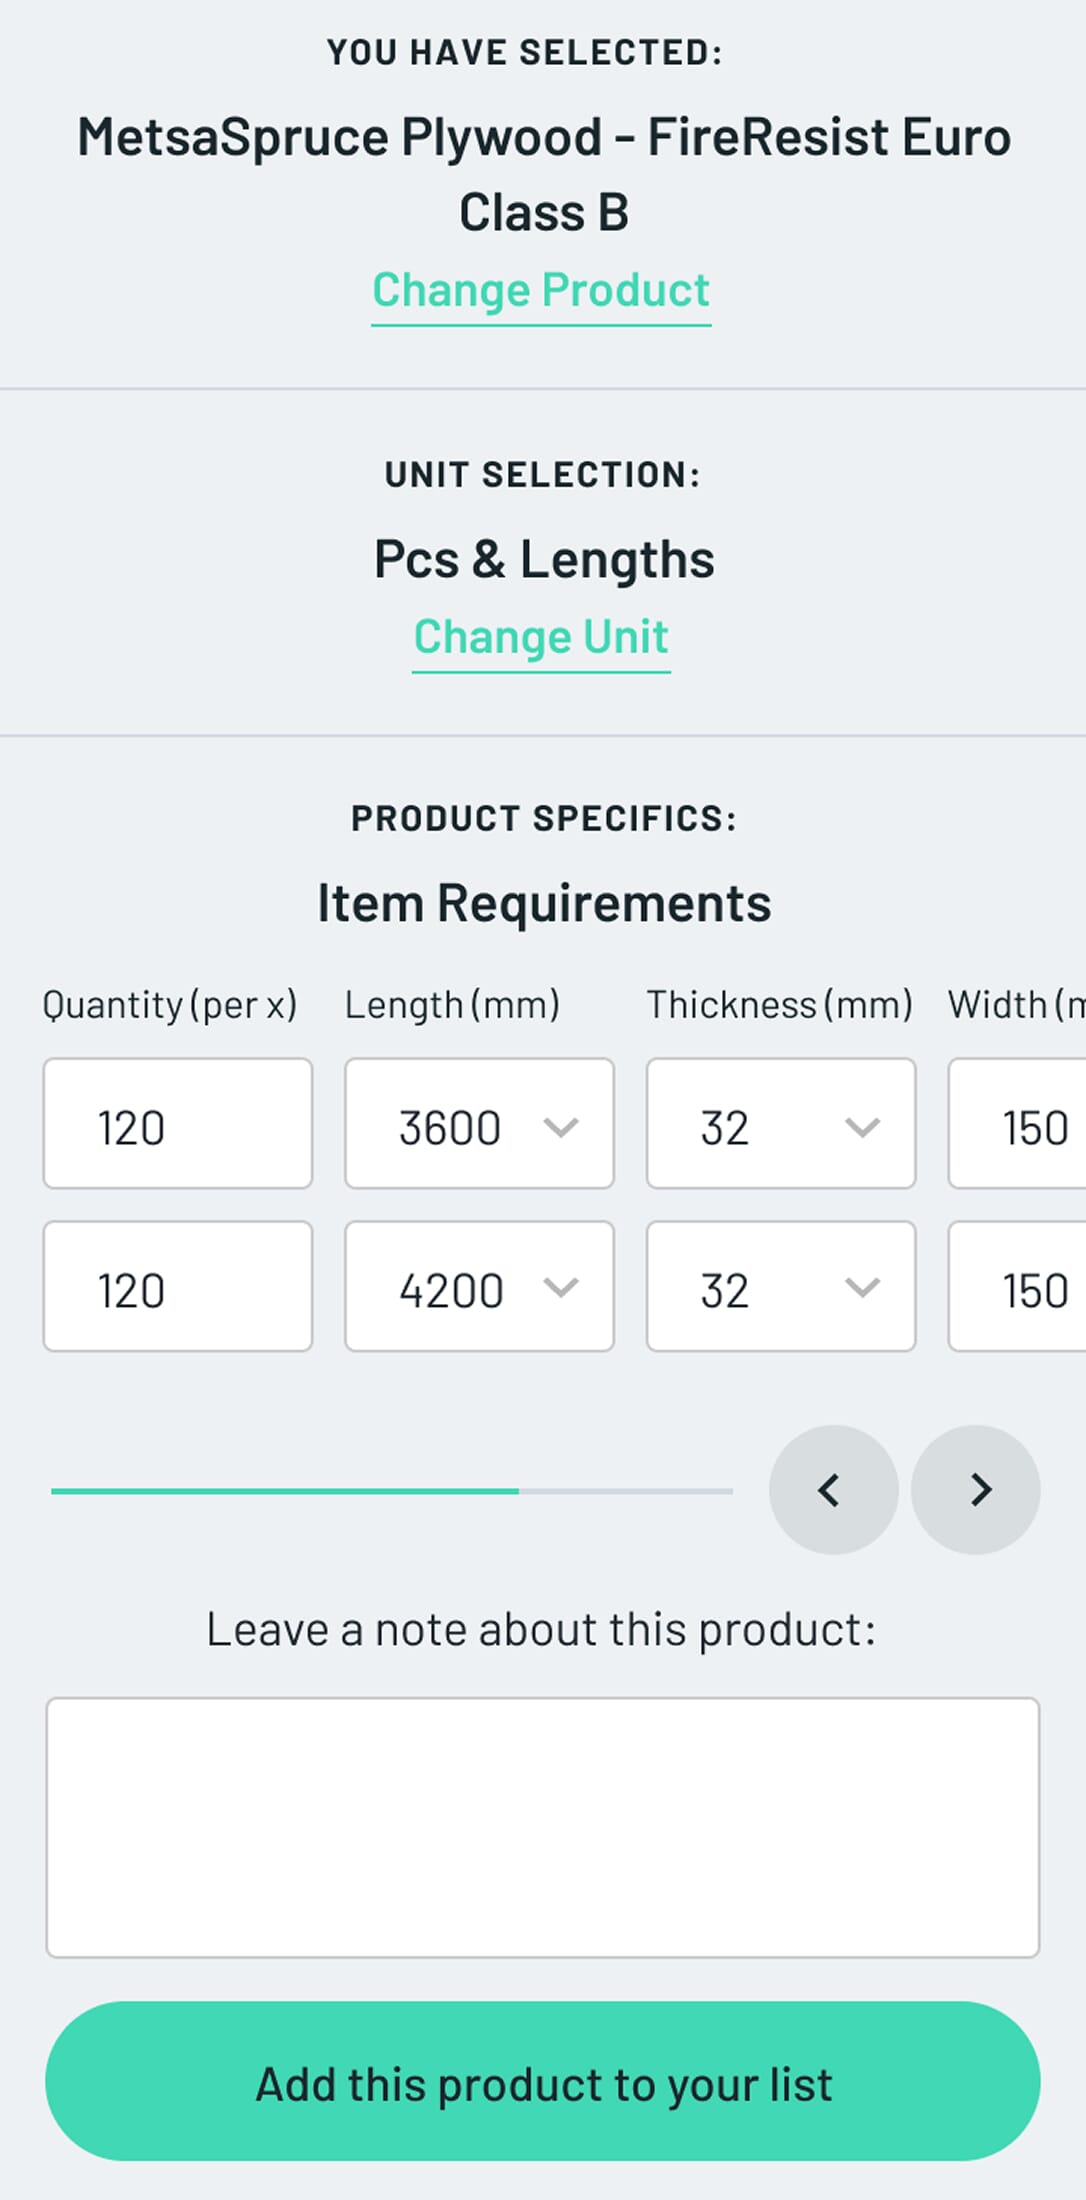This screenshot has height=2200, width=1086.
Task: Click the horizontal scroll progress bar
Action: [x=391, y=1491]
